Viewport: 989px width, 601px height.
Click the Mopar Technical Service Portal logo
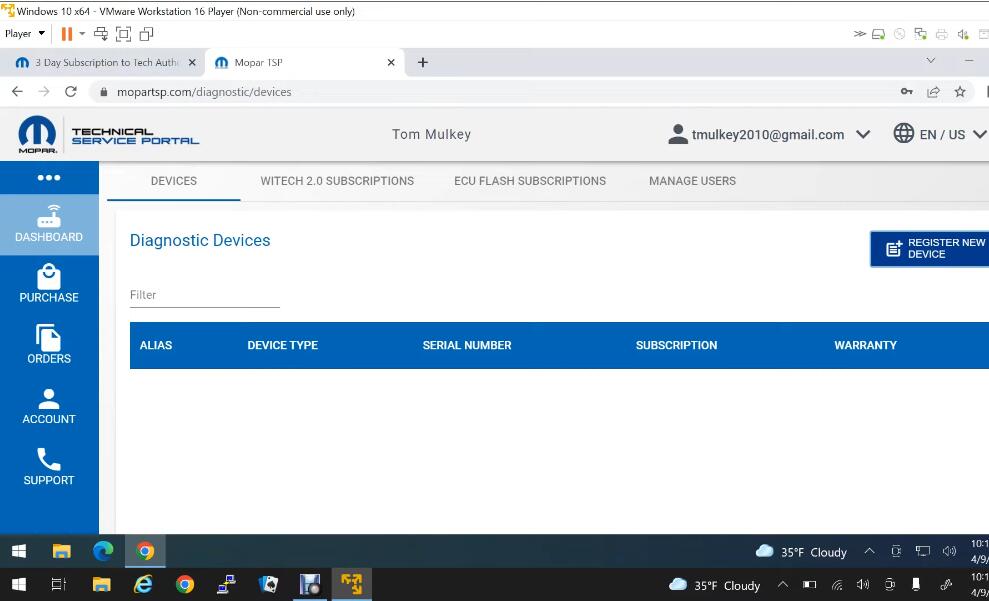coord(108,134)
